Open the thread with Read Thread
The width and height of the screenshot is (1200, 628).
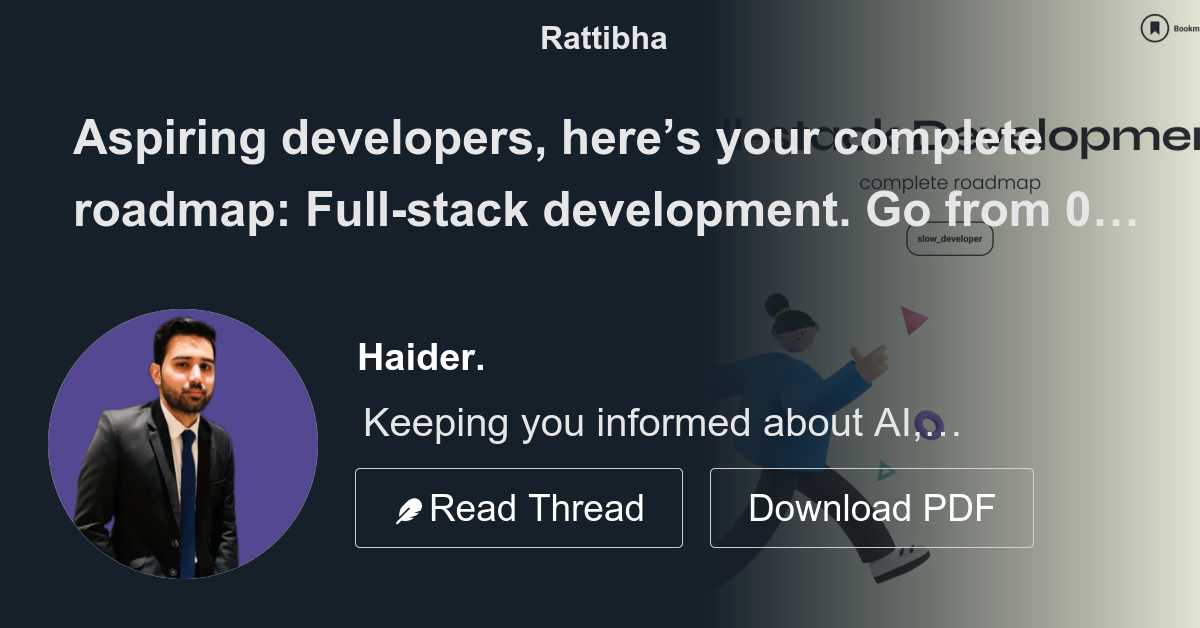519,507
